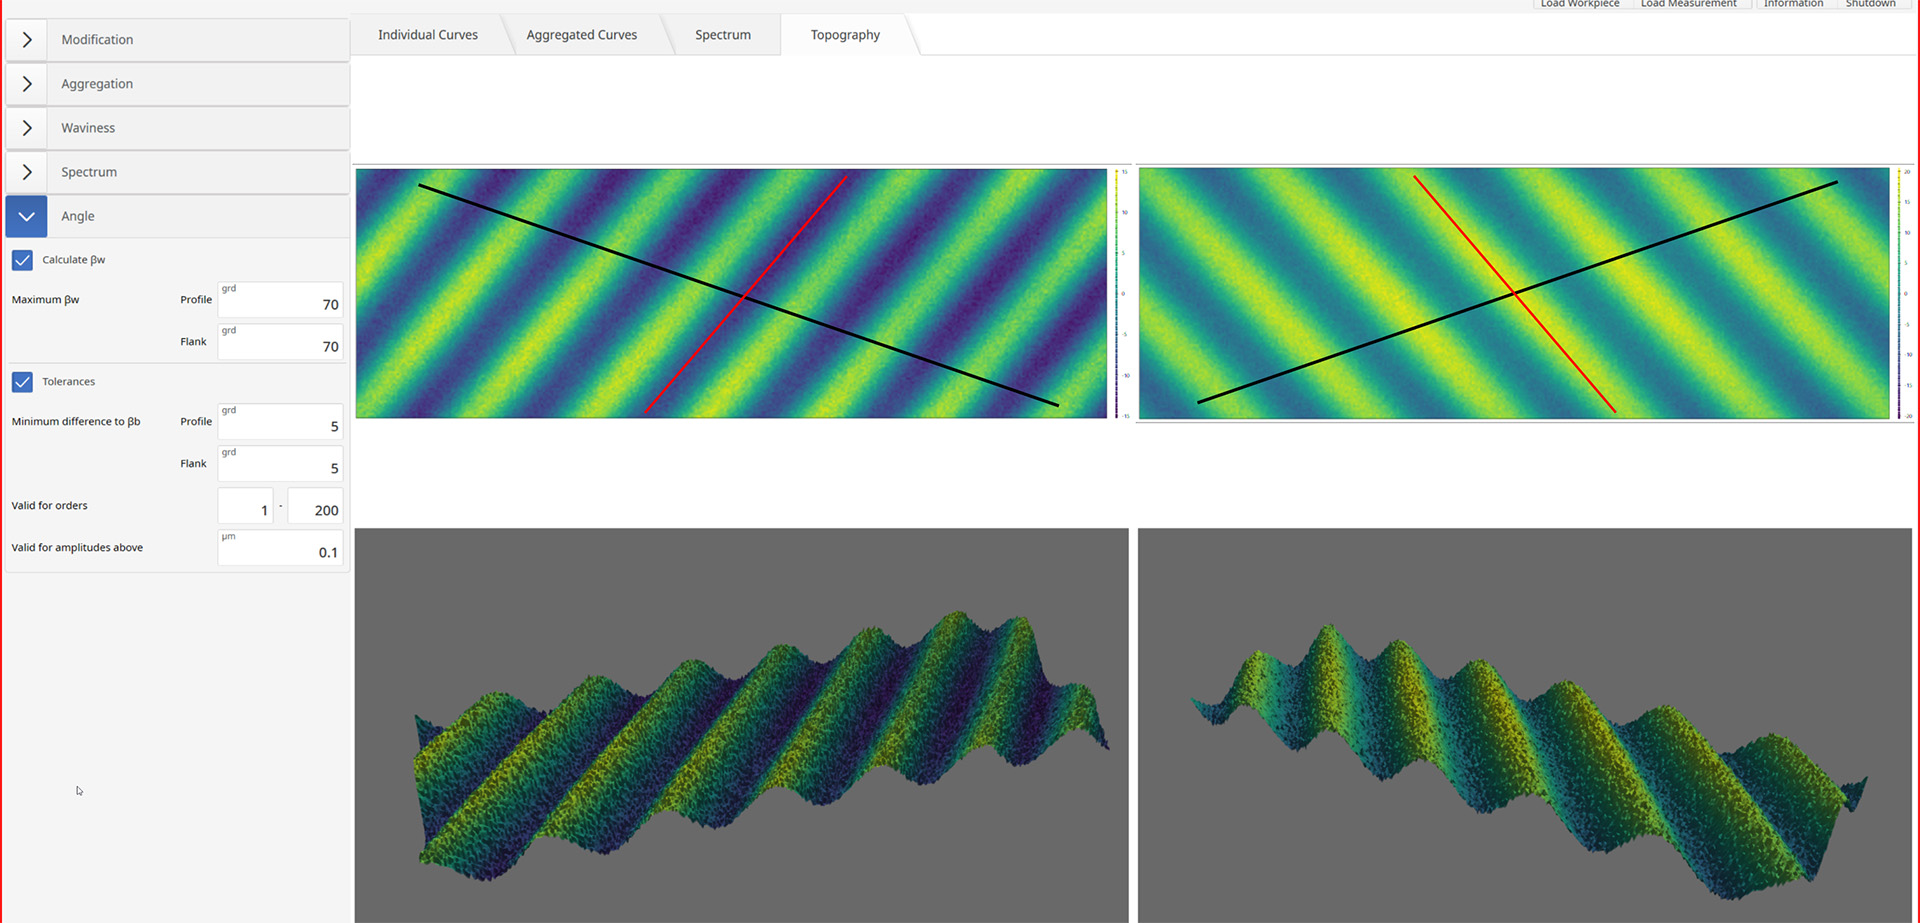Screen dimensions: 1920x923
Task: Click the Maximum βw Profile input field
Action: tap(281, 301)
